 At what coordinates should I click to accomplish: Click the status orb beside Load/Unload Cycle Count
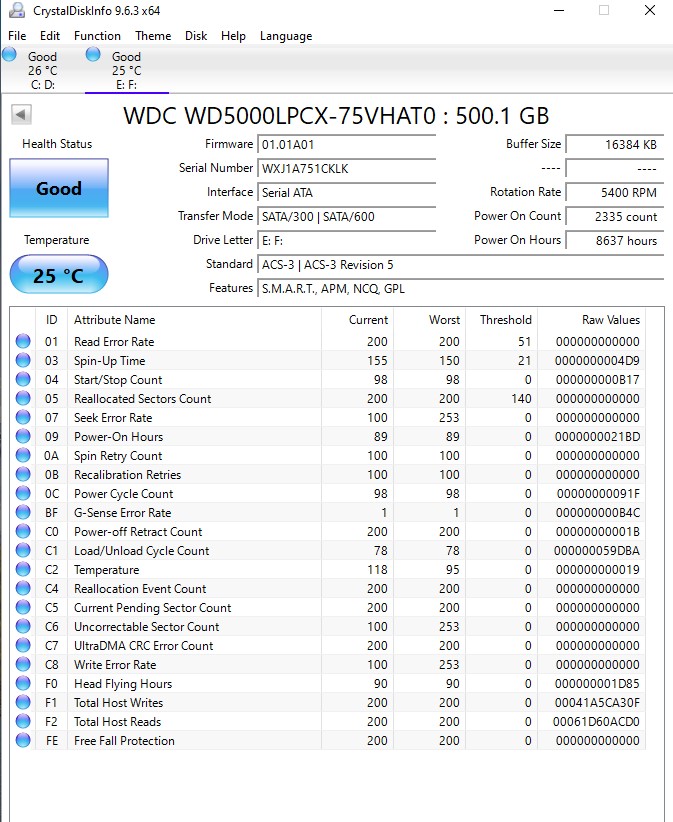point(23,550)
